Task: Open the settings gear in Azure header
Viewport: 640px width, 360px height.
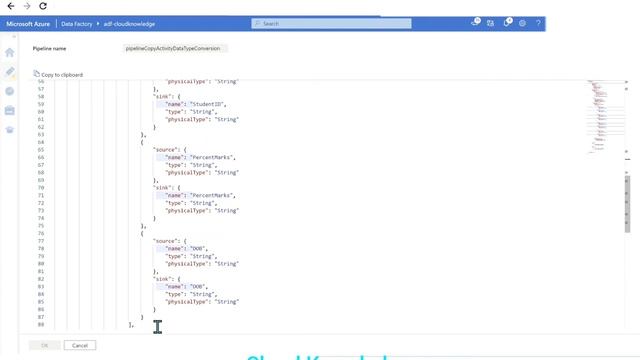Action: (x=522, y=23)
